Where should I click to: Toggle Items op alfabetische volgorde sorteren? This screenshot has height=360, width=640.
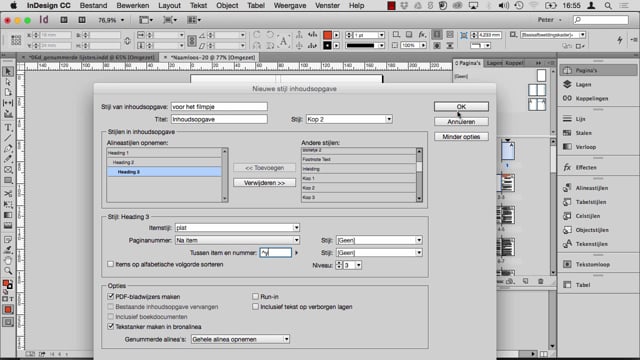[x=110, y=264]
